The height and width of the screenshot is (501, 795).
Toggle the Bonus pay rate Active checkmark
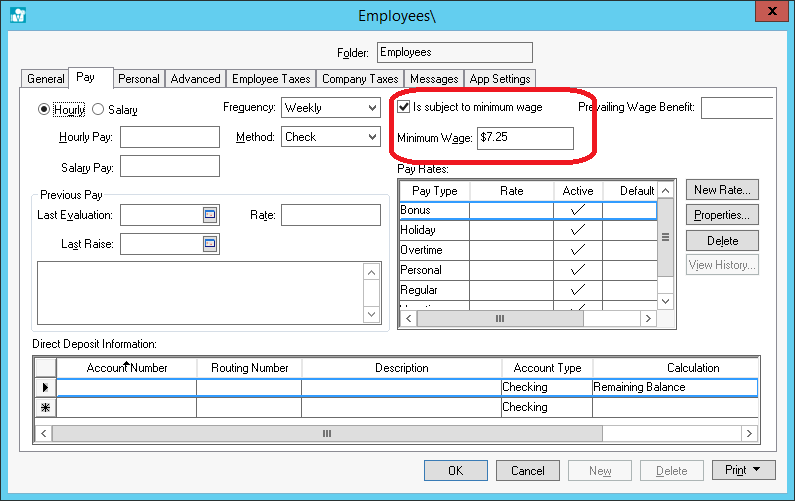point(577,211)
